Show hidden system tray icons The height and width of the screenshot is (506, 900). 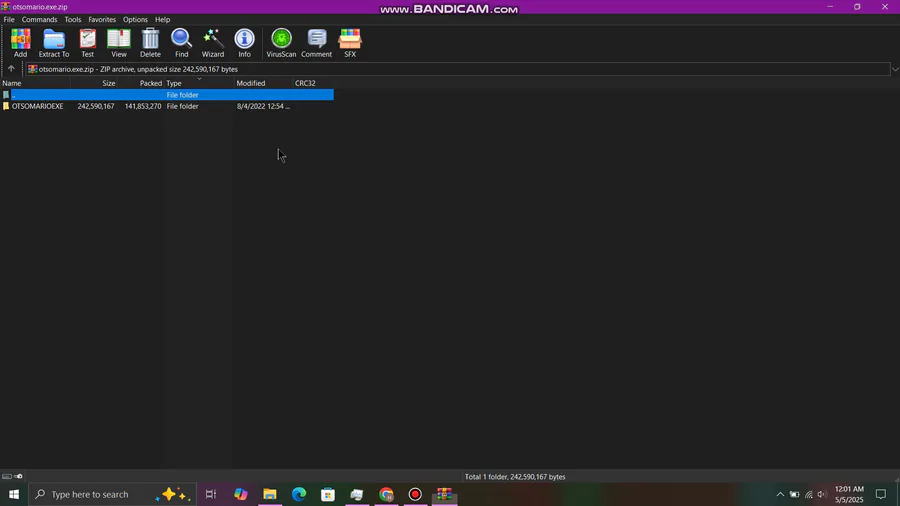pyautogui.click(x=780, y=494)
